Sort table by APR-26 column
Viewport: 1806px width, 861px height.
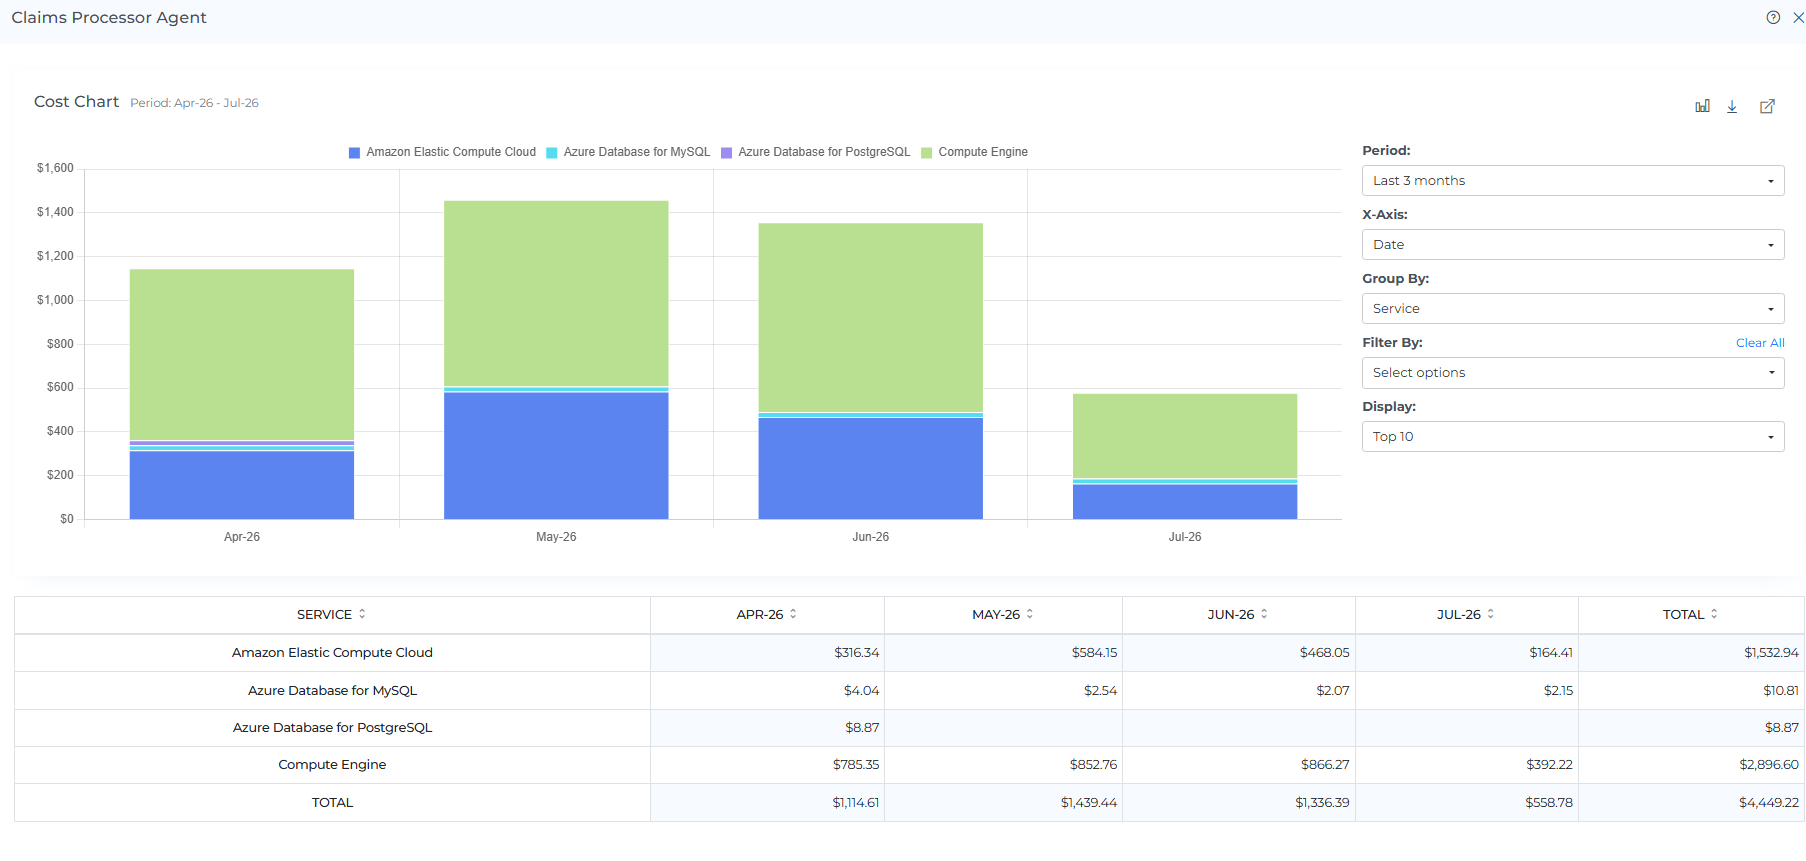(767, 615)
